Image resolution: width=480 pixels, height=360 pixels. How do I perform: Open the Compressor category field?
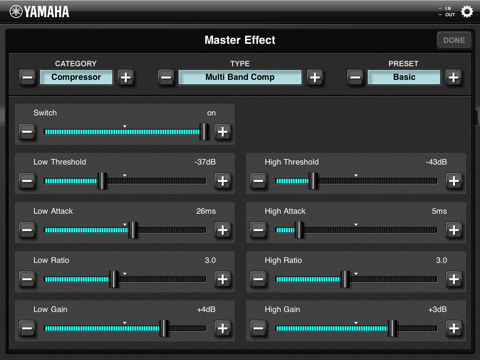(x=76, y=77)
